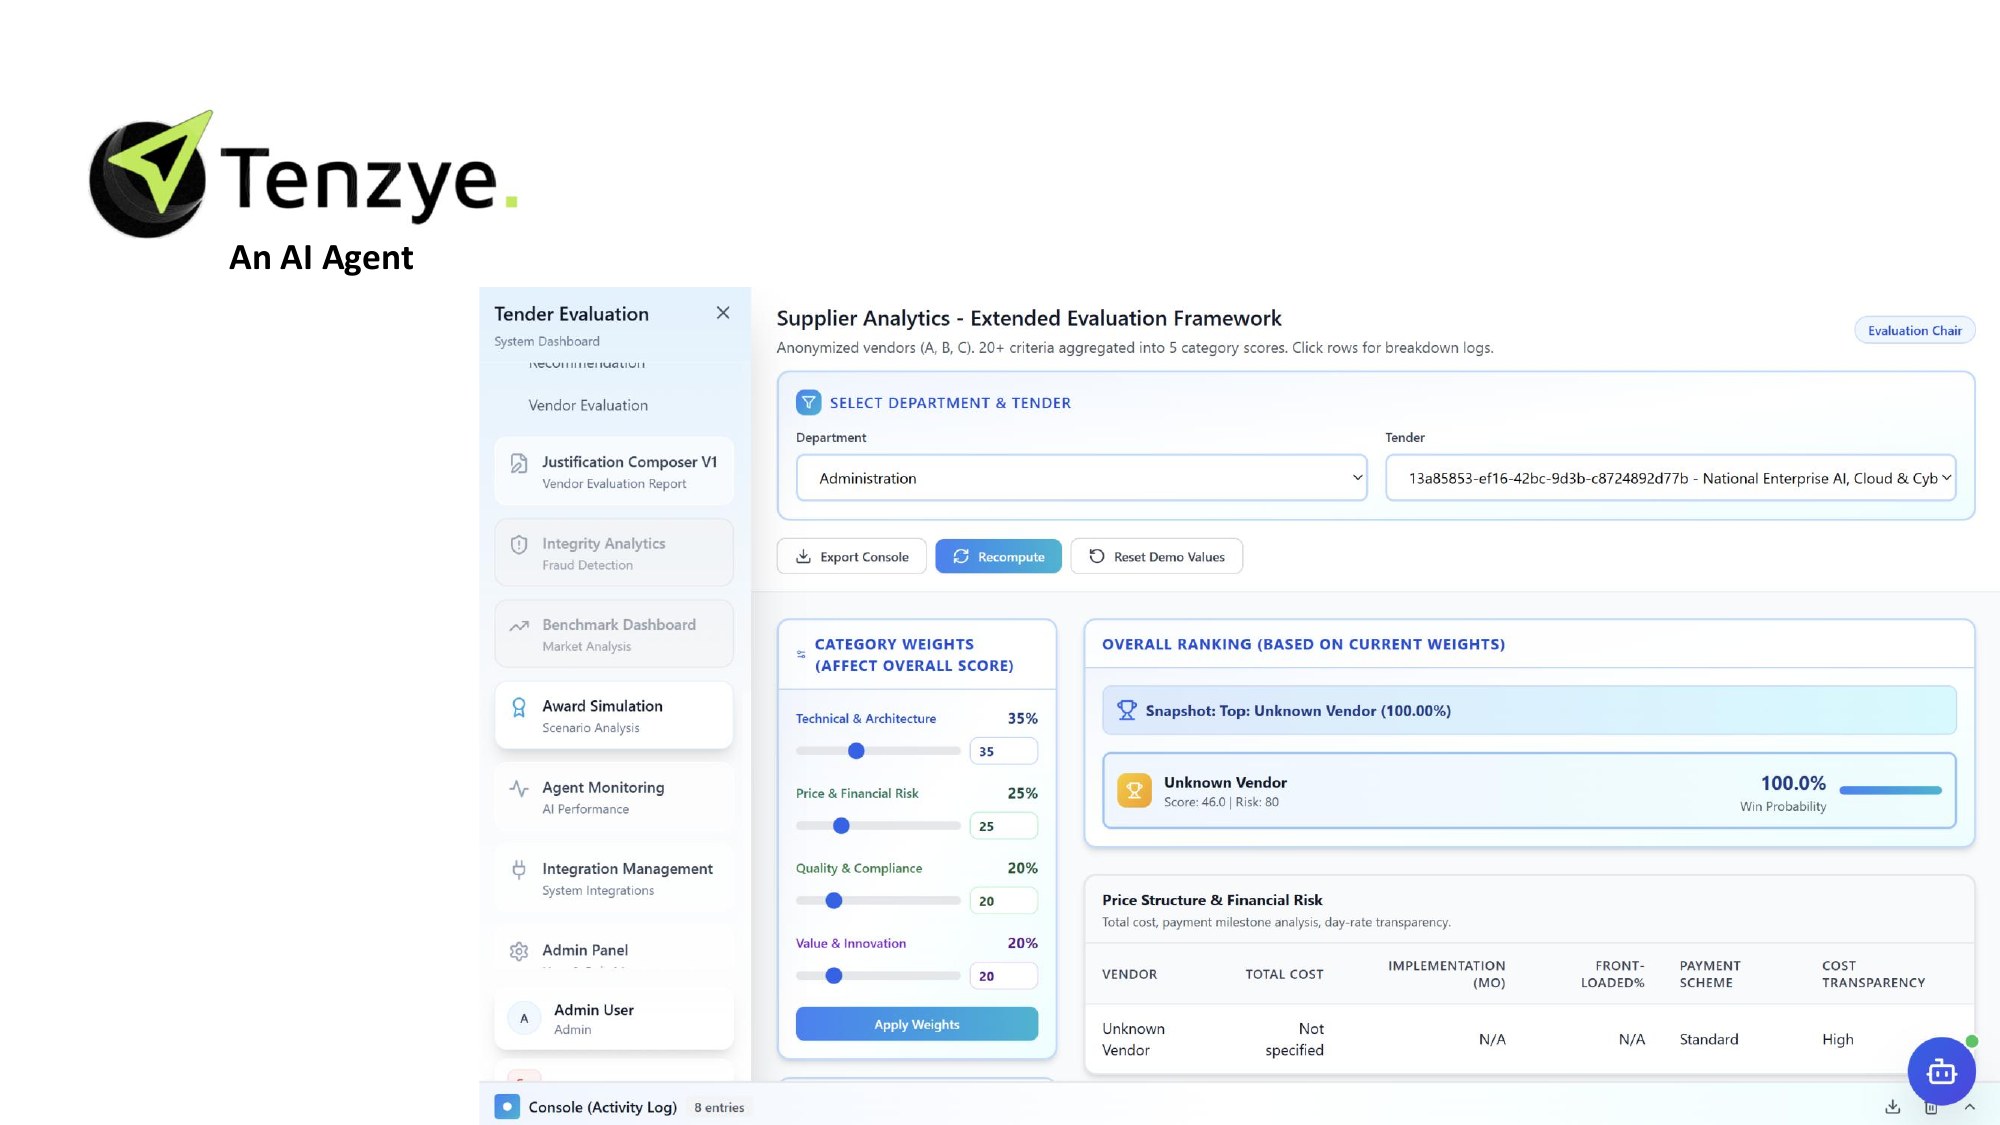Click the Console download icon
2000x1125 pixels.
click(x=1892, y=1107)
